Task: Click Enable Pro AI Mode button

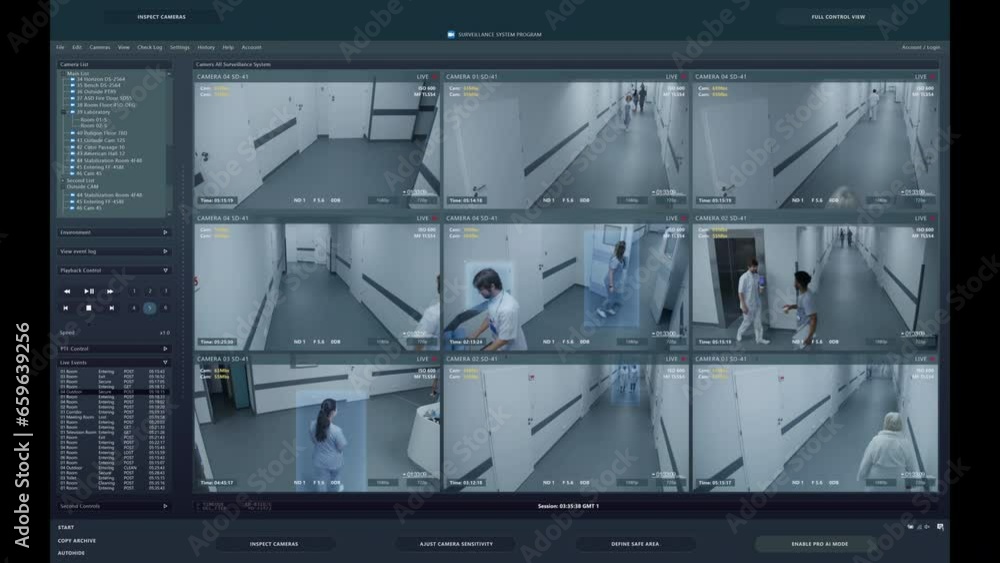Action: (820, 544)
